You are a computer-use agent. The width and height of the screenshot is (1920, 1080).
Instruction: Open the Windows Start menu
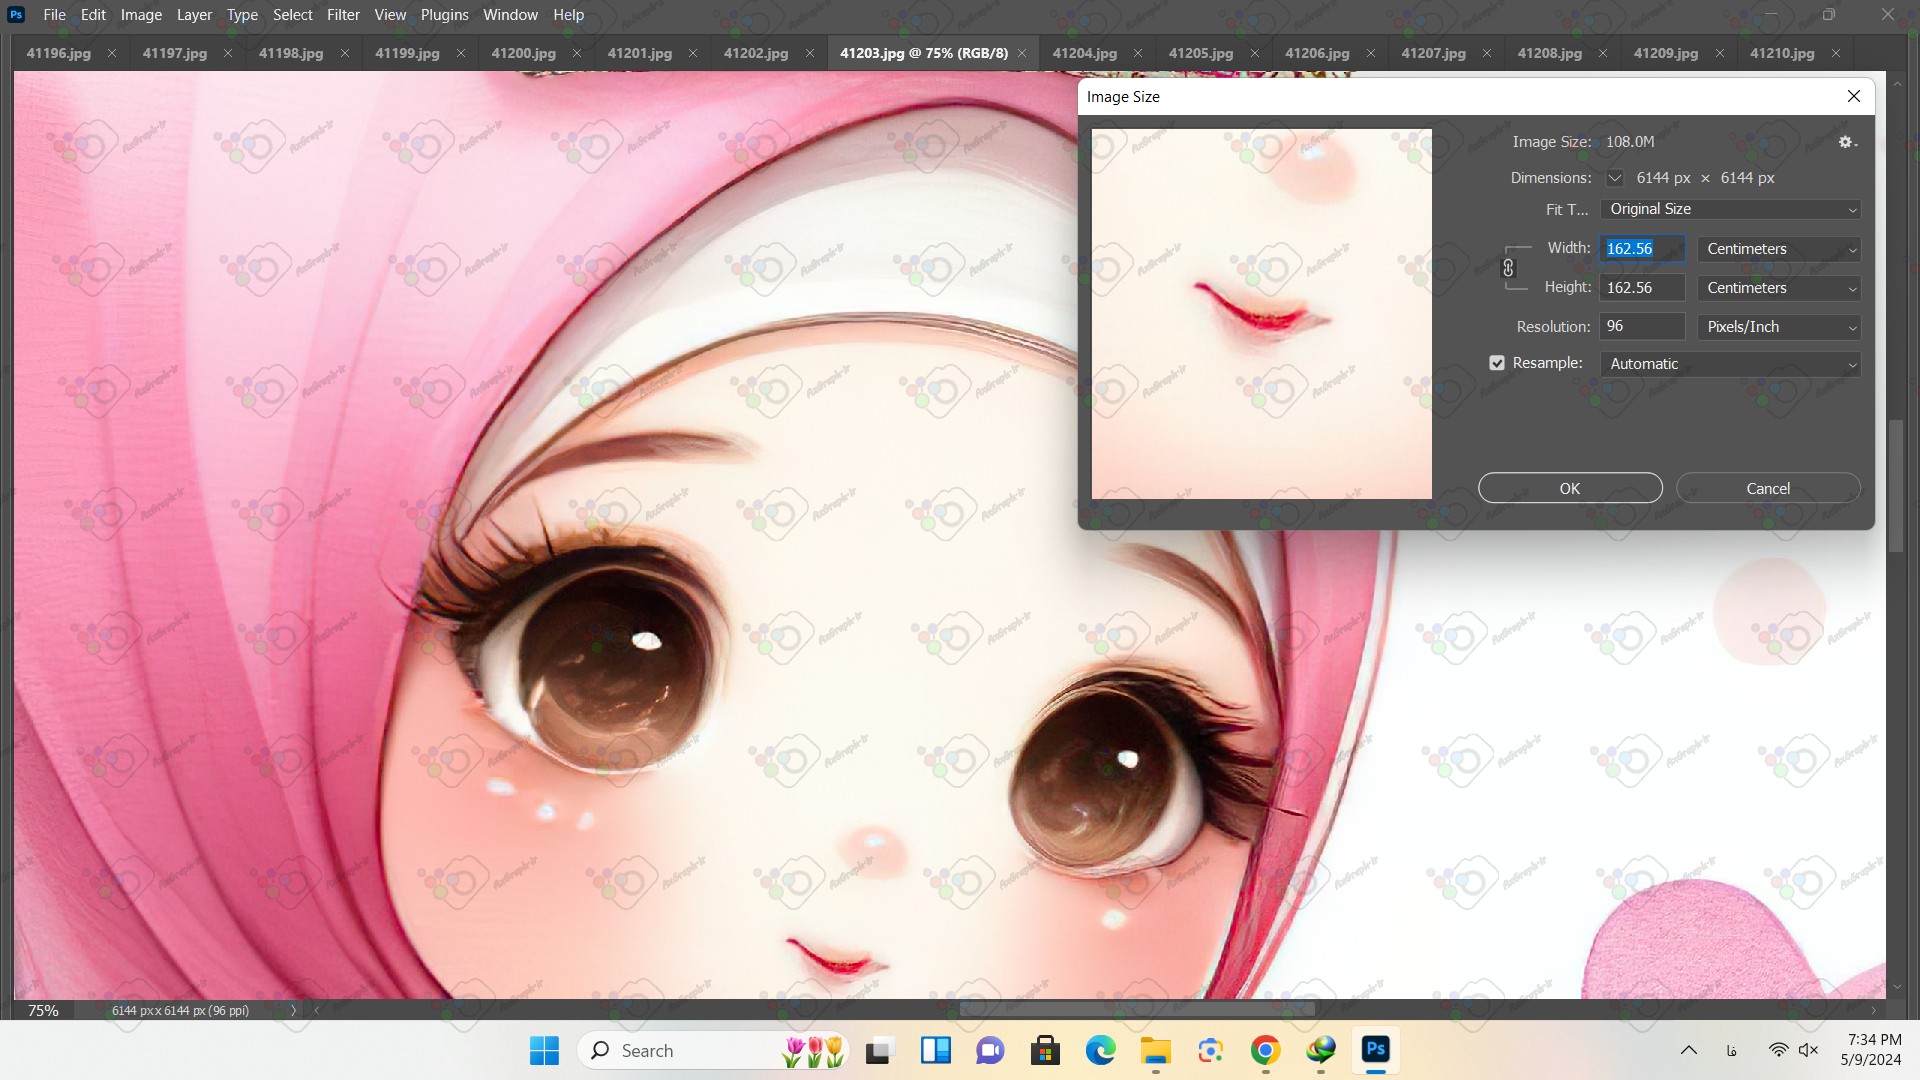tap(544, 1050)
